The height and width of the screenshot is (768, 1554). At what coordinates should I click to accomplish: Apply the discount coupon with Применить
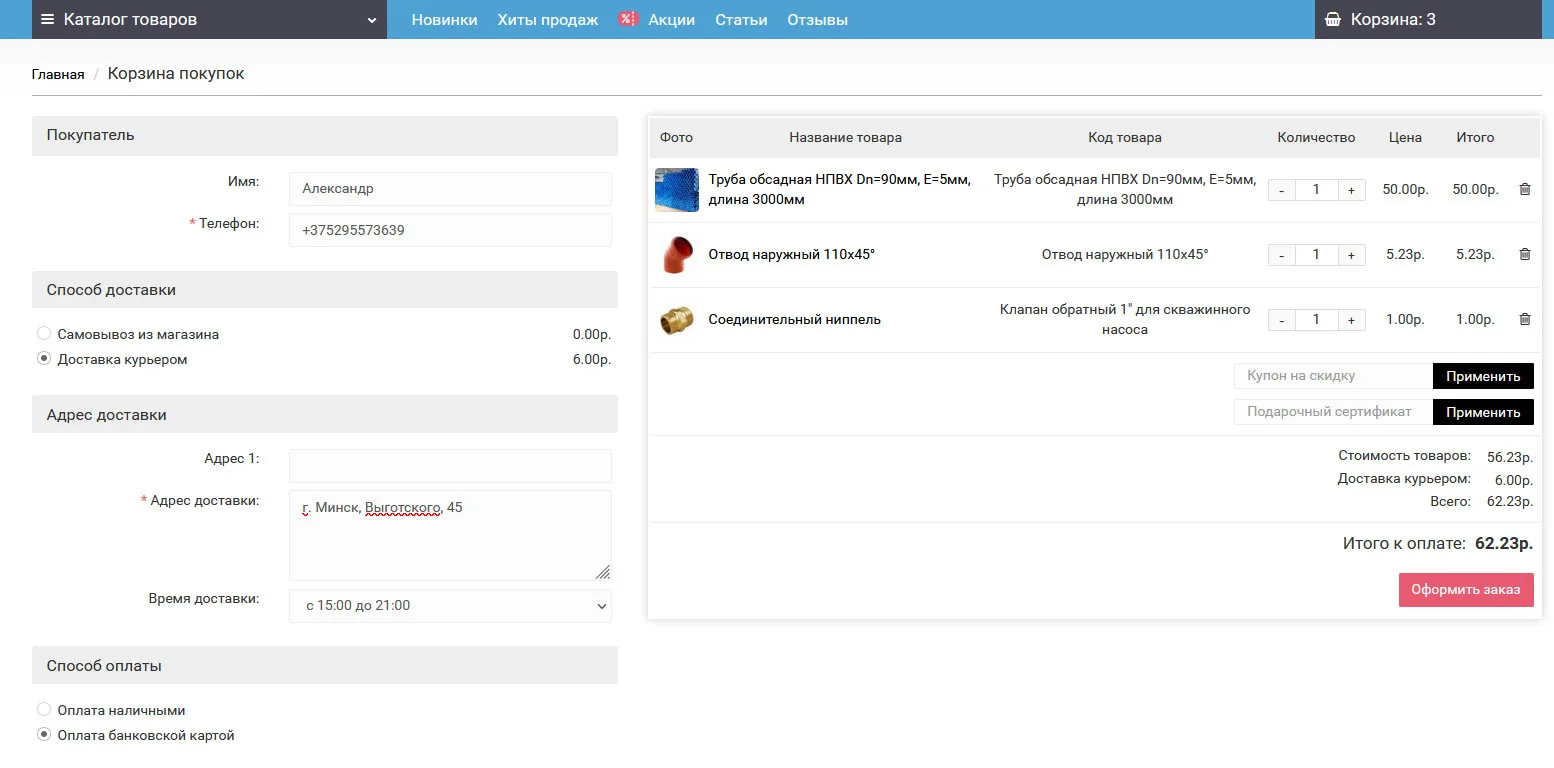pyautogui.click(x=1483, y=376)
